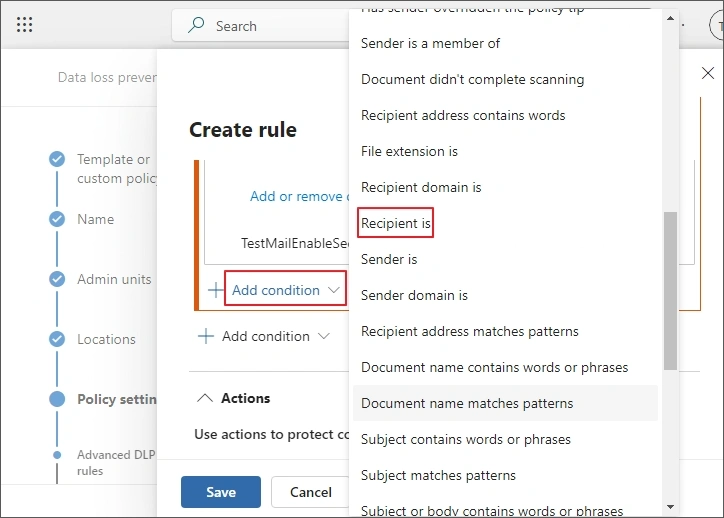Image resolution: width=724 pixels, height=518 pixels.
Task: Click the Add or remove link
Action: (299, 196)
